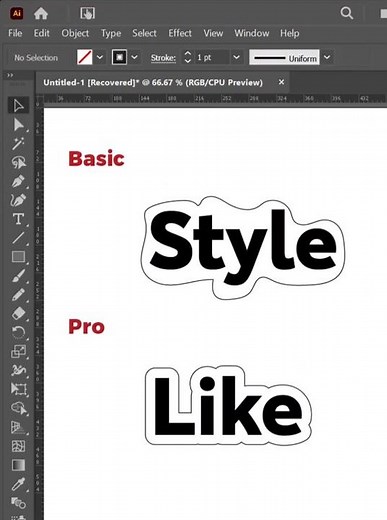The image size is (387, 520).
Task: Adjust the stroke weight stepper arrows
Action: (188, 57)
